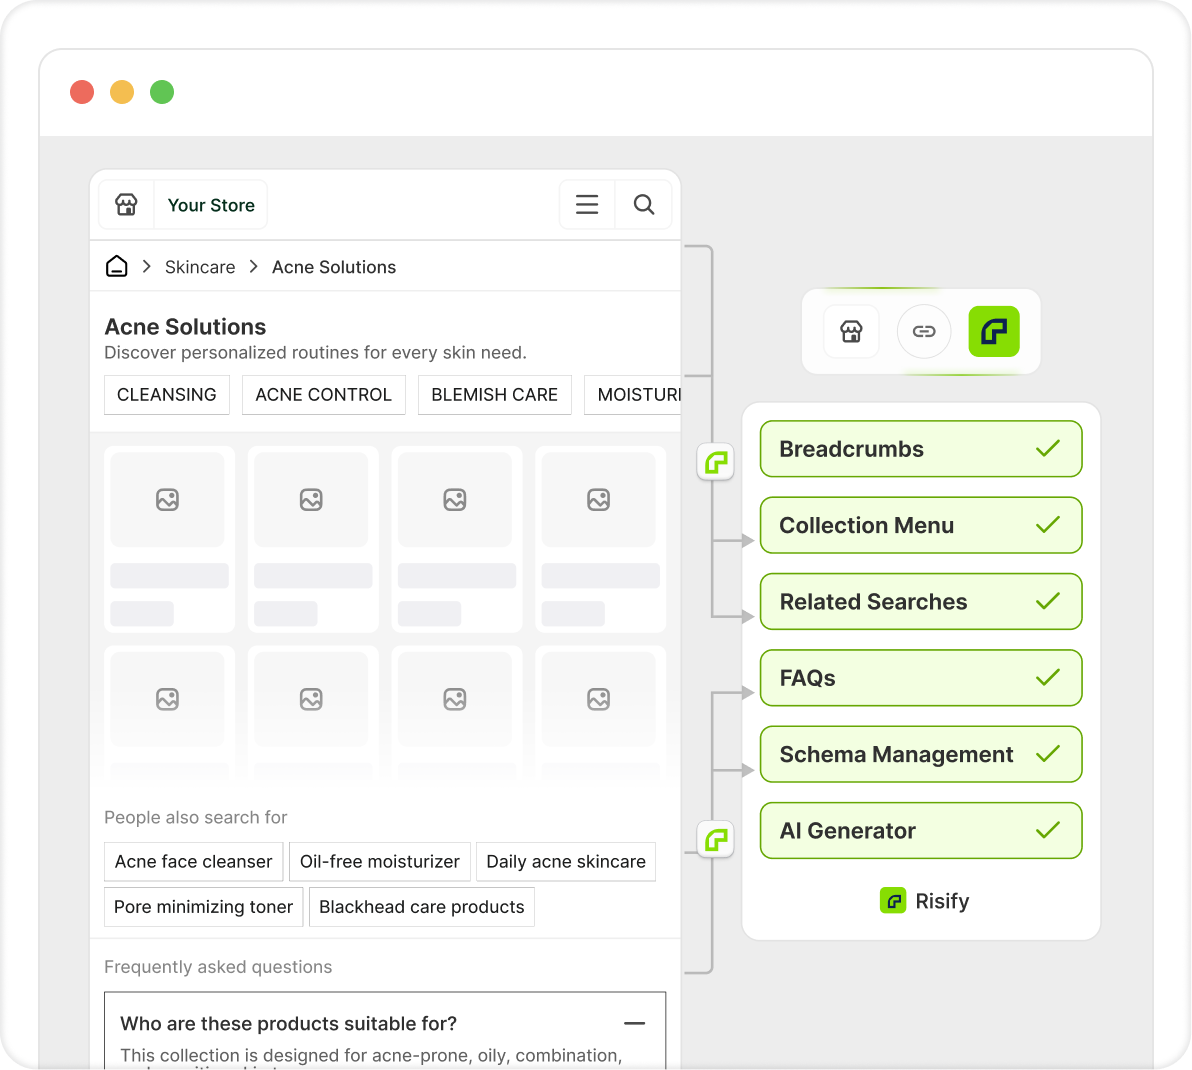Image resolution: width=1192 pixels, height=1070 pixels.
Task: Click the Risify logo at the panel bottom
Action: coord(893,900)
